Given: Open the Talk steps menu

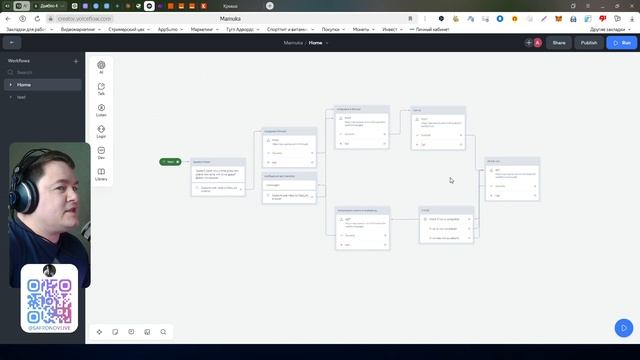Looking at the screenshot, I should pyautogui.click(x=101, y=89).
